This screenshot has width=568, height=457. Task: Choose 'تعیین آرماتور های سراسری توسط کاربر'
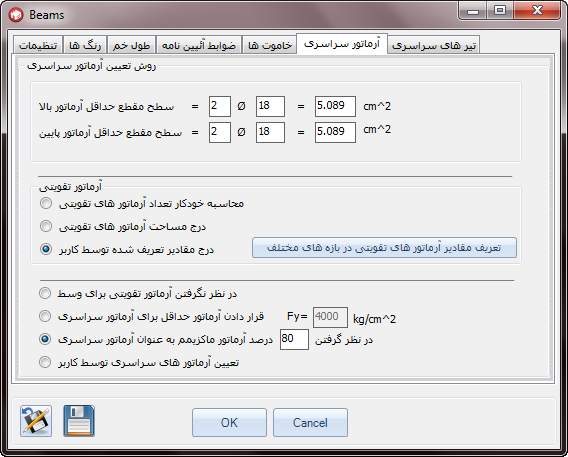[x=45, y=362]
